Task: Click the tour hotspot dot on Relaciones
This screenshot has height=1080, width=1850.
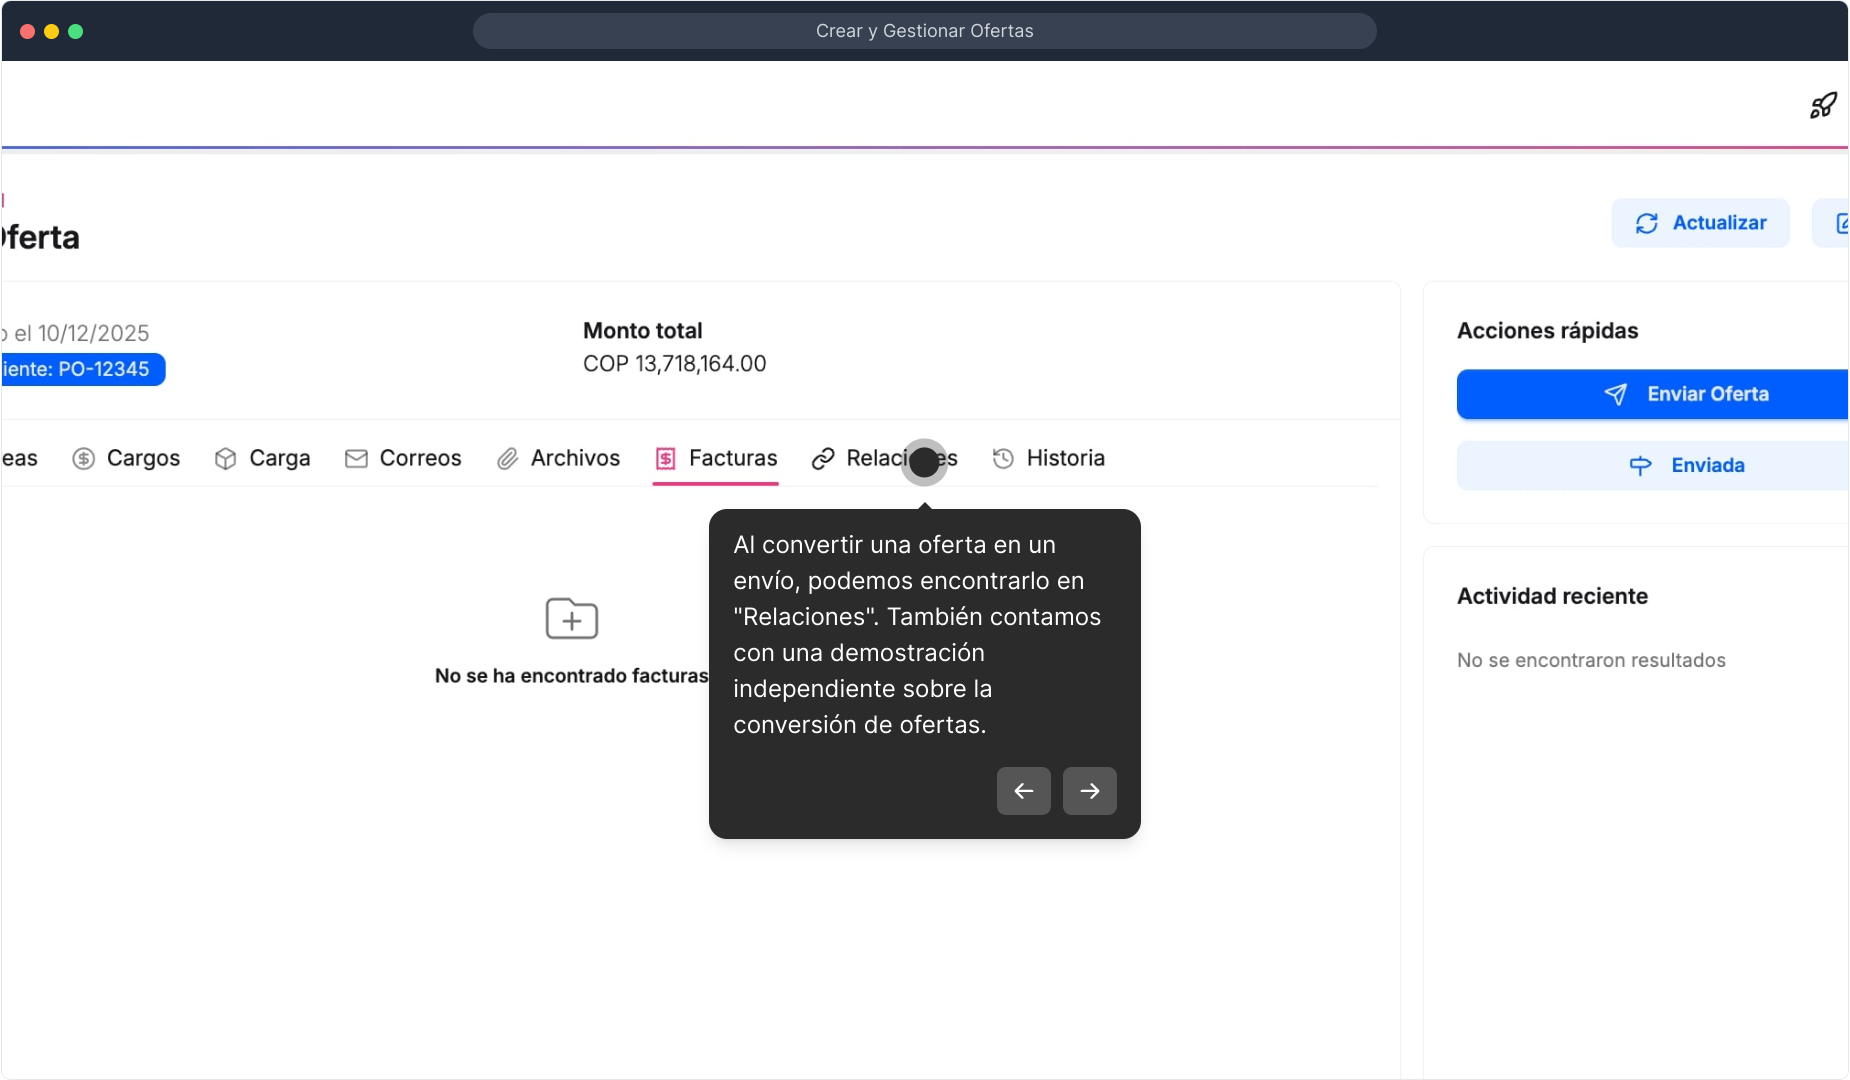Action: point(924,462)
